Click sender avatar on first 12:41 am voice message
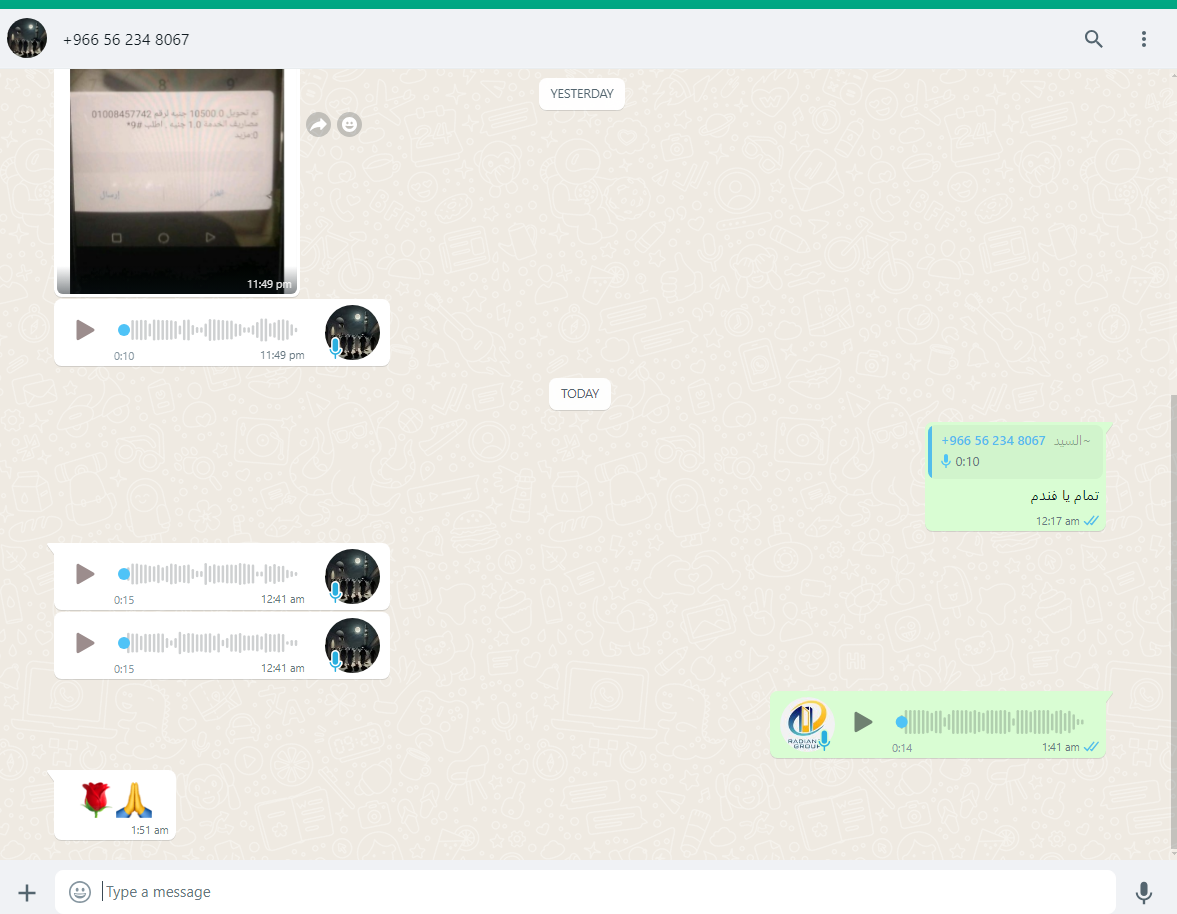 (x=352, y=576)
